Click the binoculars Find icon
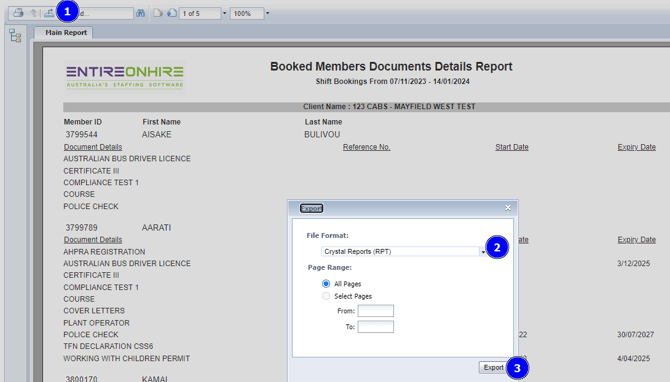The image size is (670, 382). (x=141, y=13)
